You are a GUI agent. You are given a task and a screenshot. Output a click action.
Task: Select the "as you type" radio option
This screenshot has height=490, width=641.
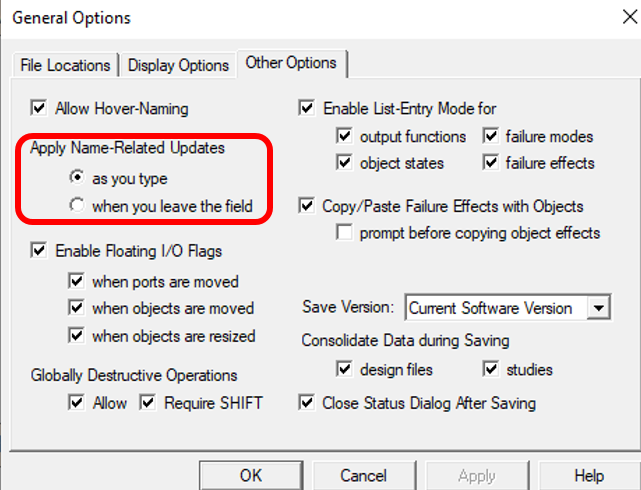pyautogui.click(x=77, y=177)
